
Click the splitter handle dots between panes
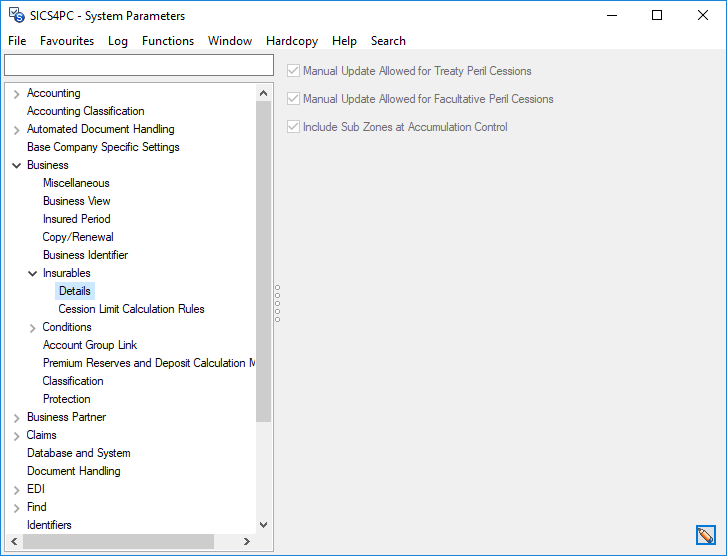[277, 304]
